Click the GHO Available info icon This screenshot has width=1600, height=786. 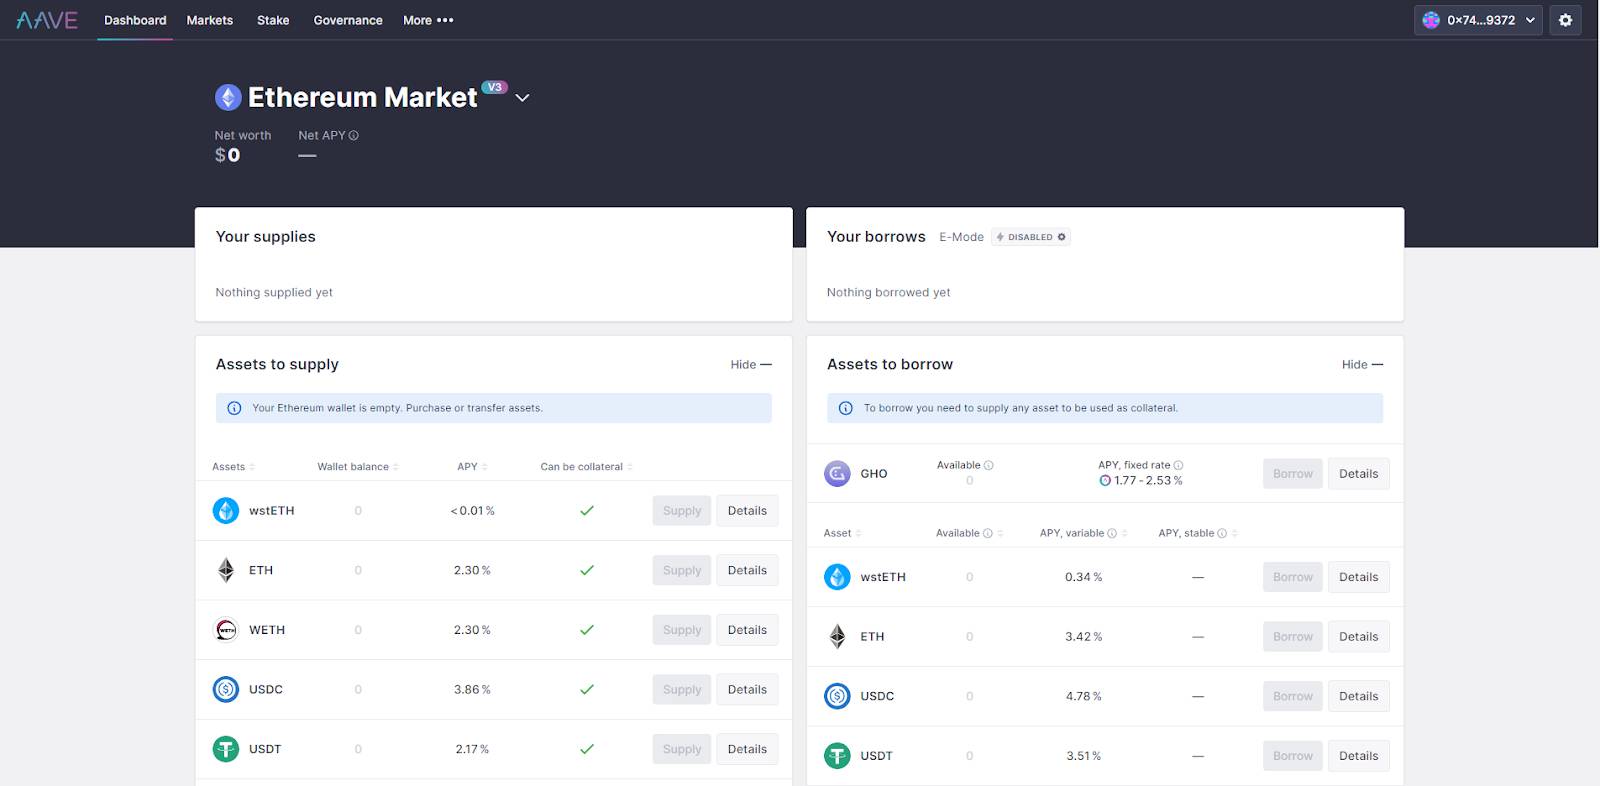click(989, 465)
